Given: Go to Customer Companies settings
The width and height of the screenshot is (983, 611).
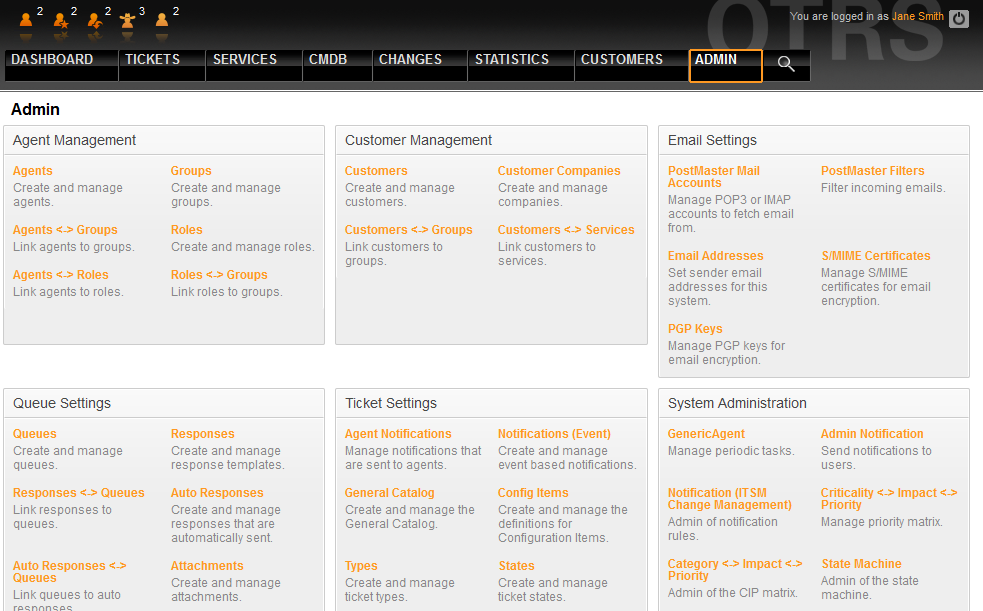Looking at the screenshot, I should click(559, 171).
